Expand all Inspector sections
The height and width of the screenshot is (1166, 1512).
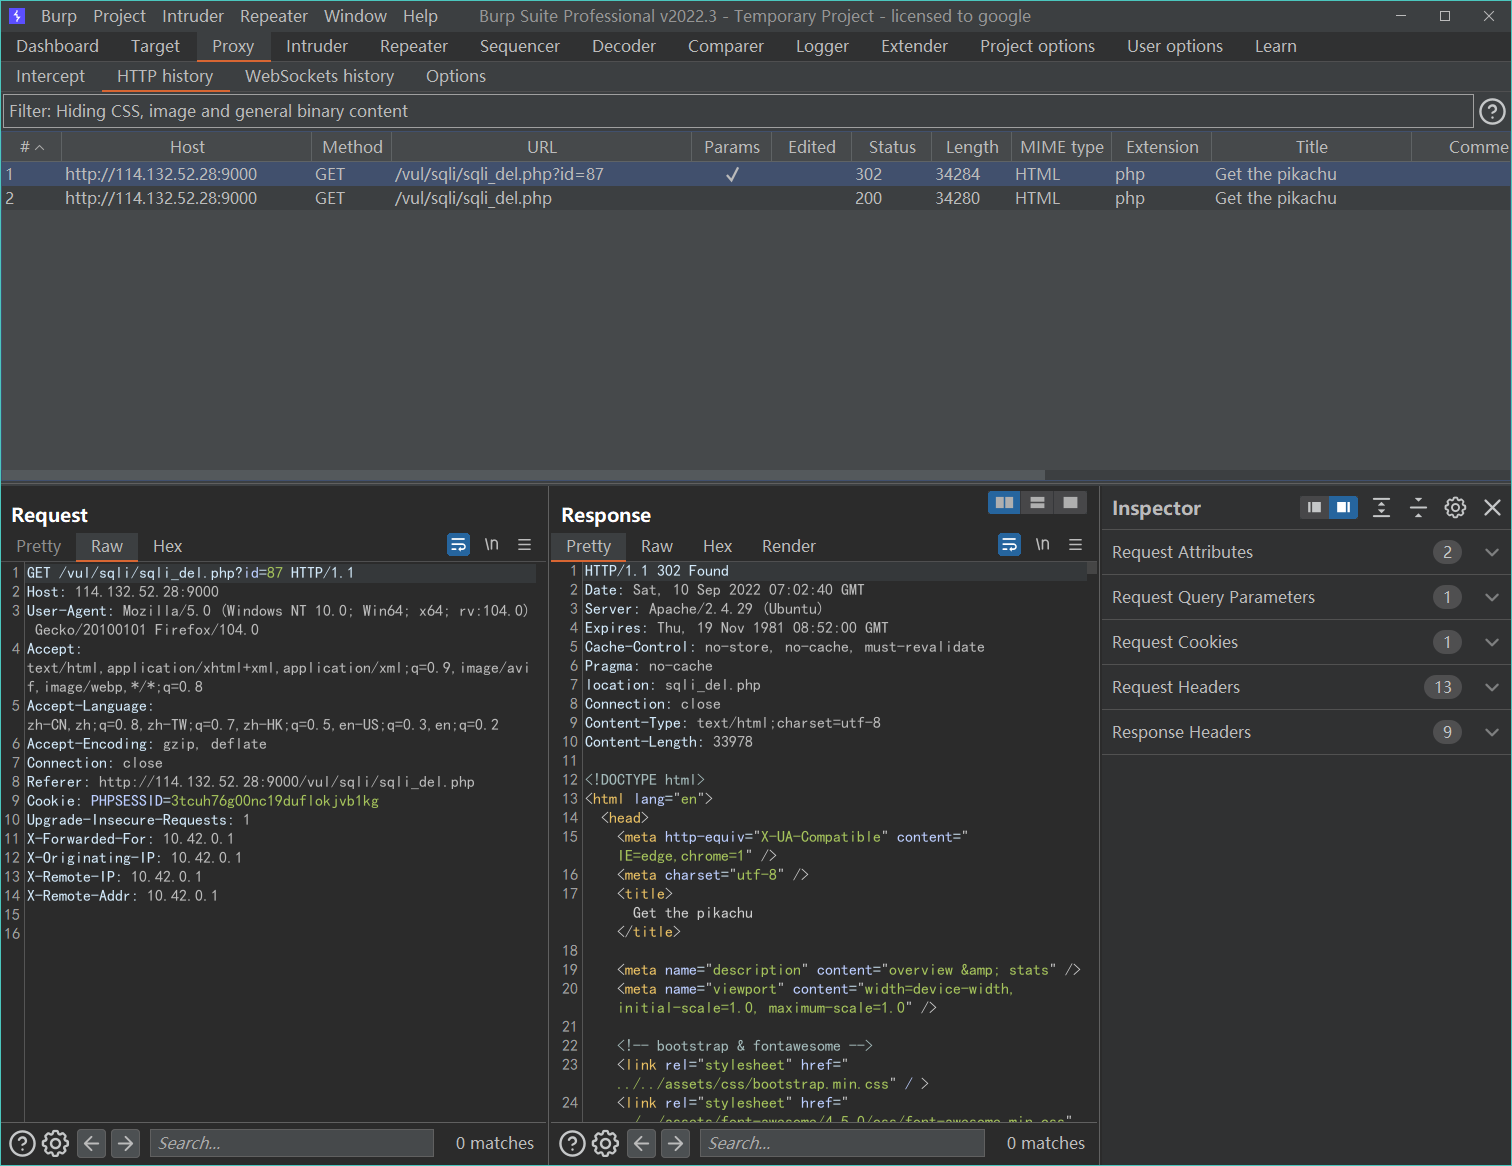pos(1381,508)
